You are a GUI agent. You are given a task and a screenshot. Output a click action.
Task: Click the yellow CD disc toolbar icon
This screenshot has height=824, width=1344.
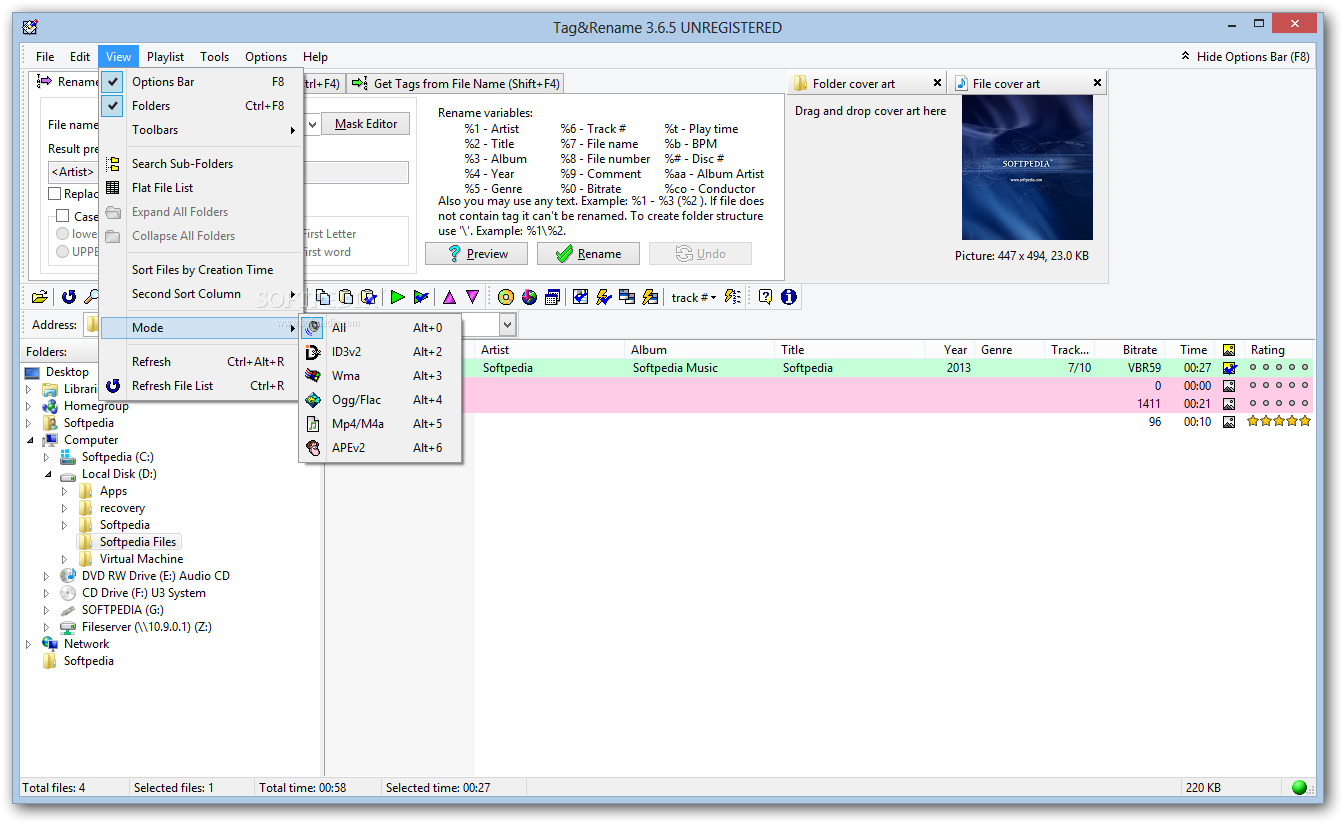506,297
